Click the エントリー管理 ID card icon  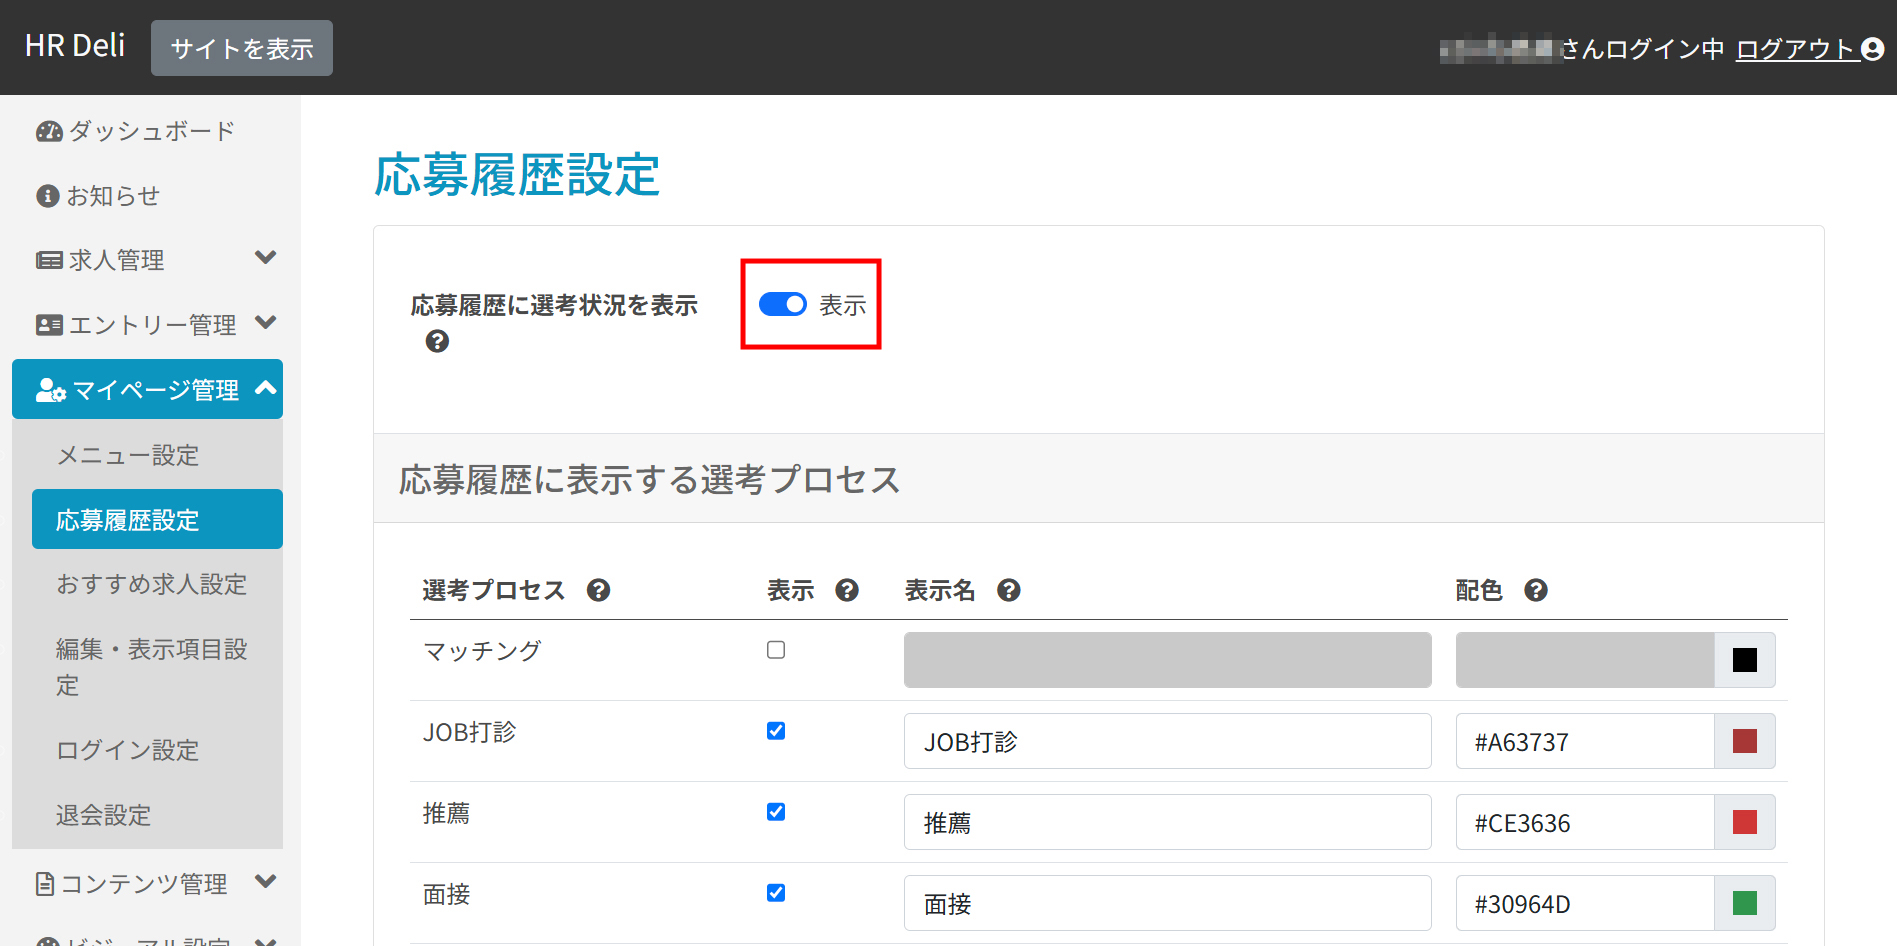[49, 325]
